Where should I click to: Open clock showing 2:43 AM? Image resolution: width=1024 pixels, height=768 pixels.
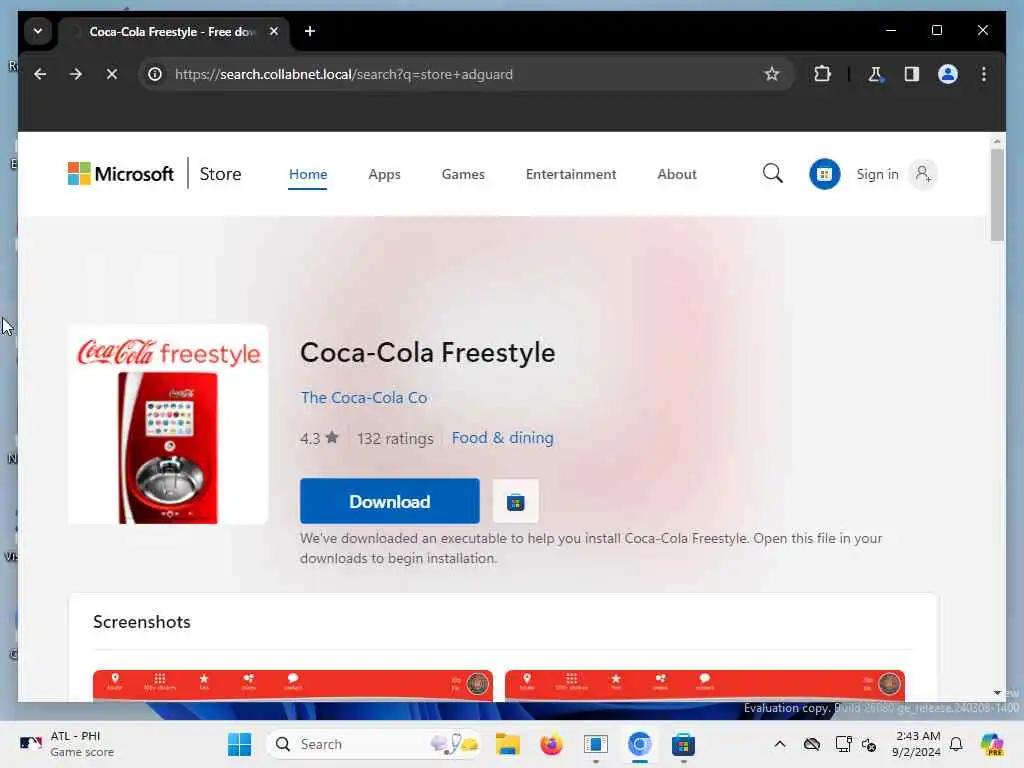coord(916,744)
